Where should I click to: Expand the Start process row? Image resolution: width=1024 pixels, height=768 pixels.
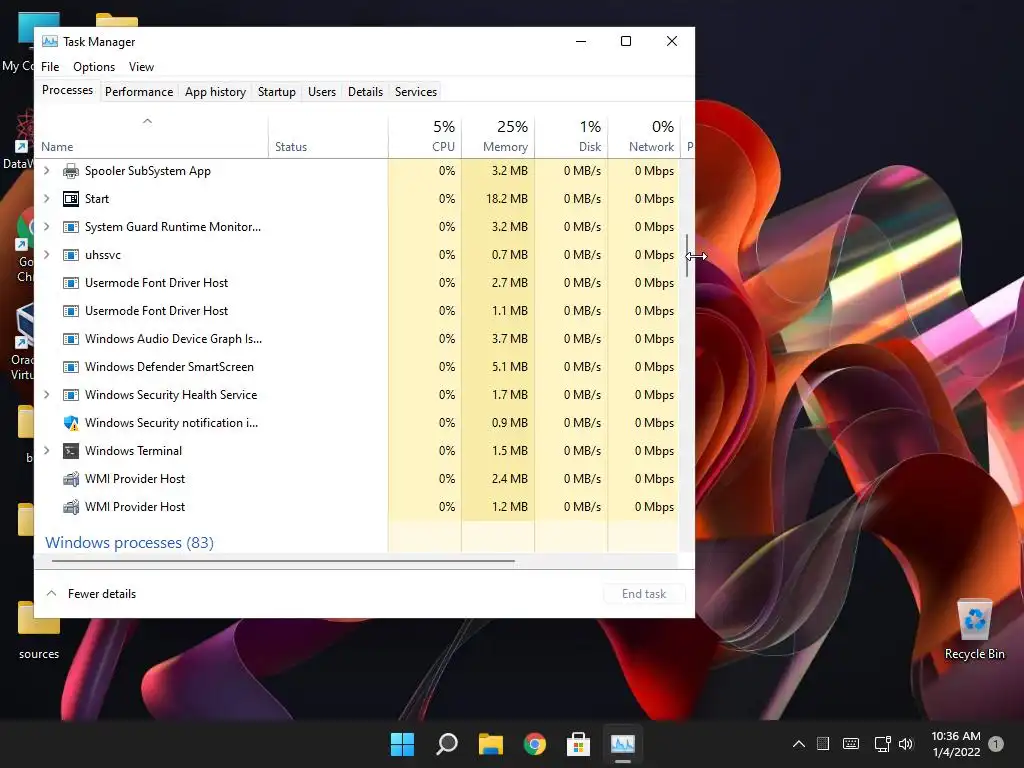46,199
